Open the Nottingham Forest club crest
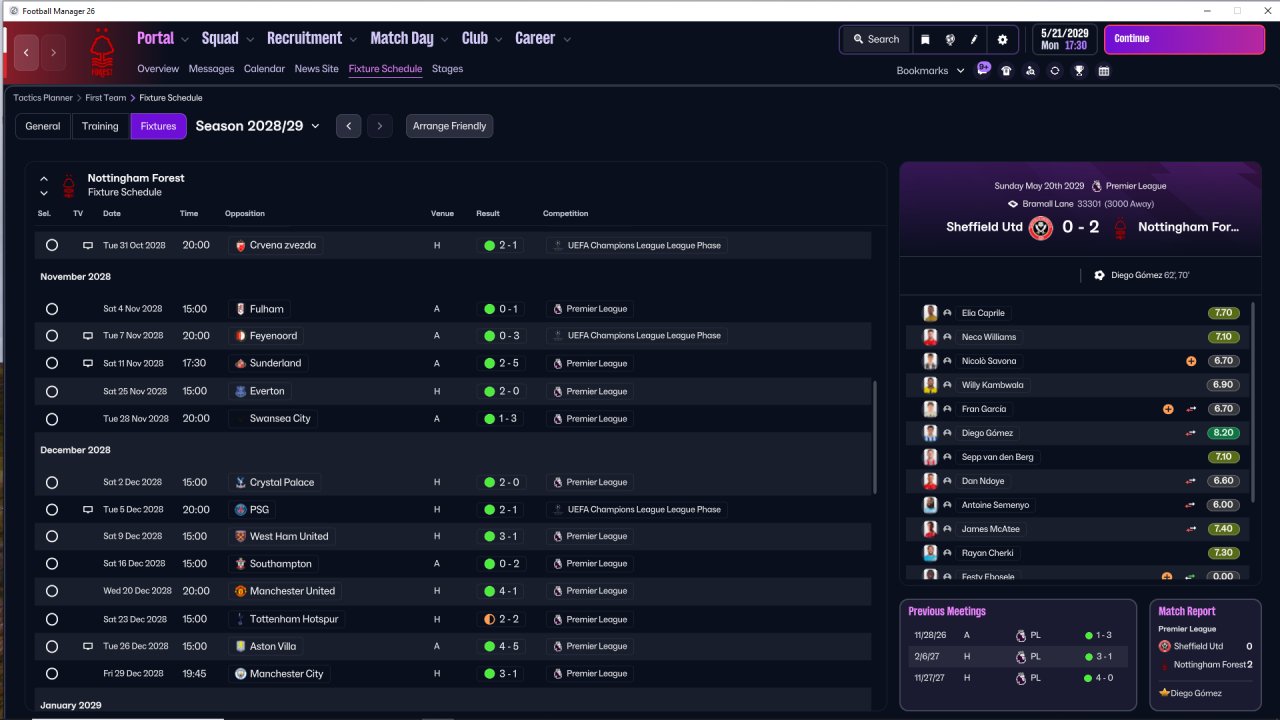Image resolution: width=1280 pixels, height=720 pixels. (101, 52)
